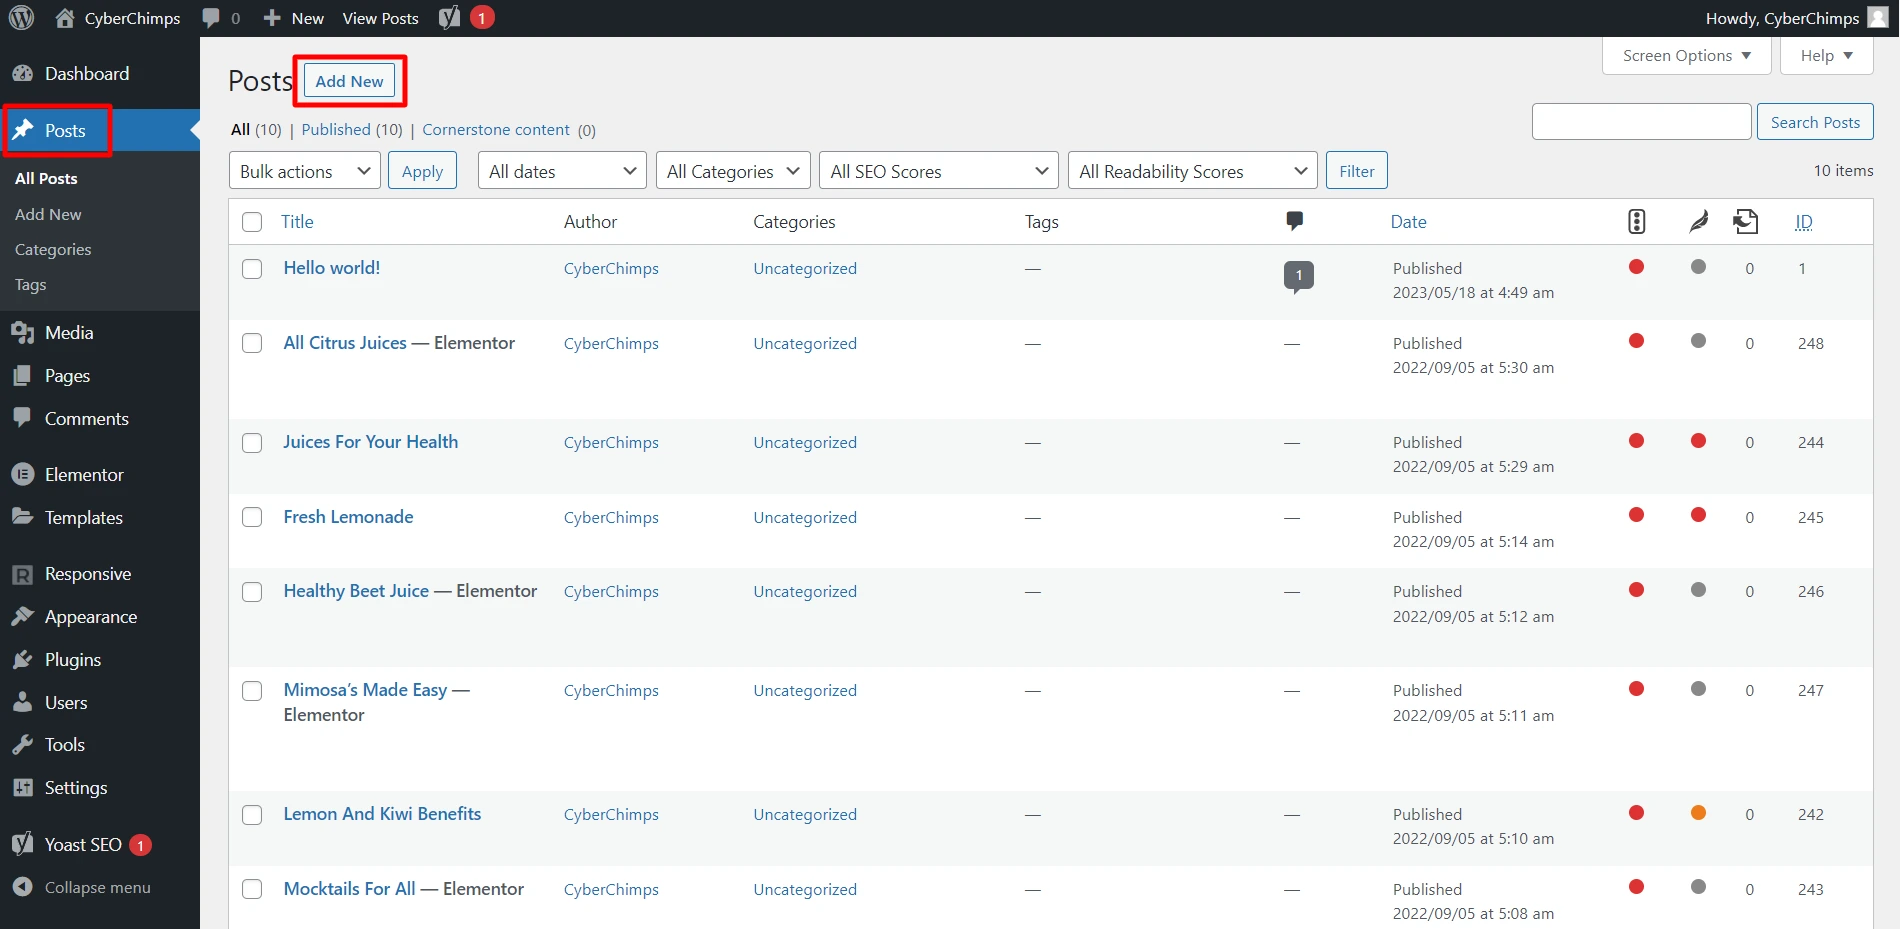Expand the Screen Options panel
Viewport: 1900px width, 929px height.
pos(1687,56)
